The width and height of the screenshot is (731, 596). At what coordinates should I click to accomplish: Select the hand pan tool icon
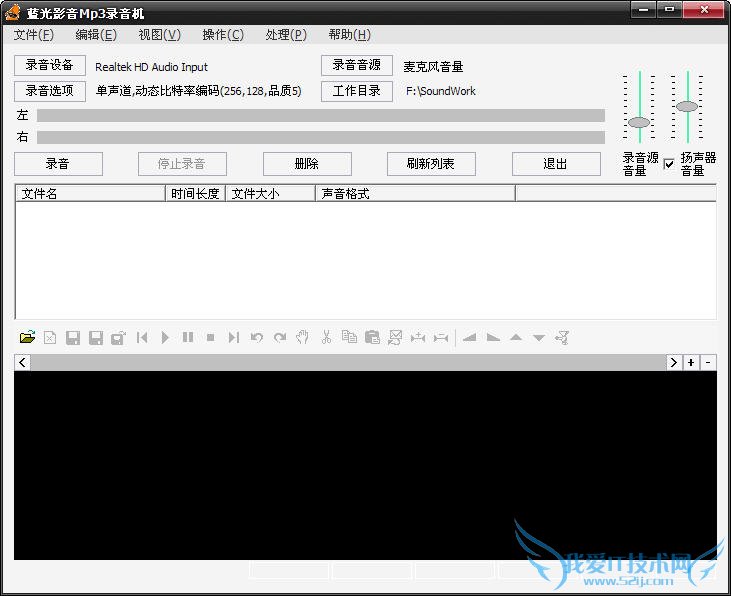tap(303, 337)
